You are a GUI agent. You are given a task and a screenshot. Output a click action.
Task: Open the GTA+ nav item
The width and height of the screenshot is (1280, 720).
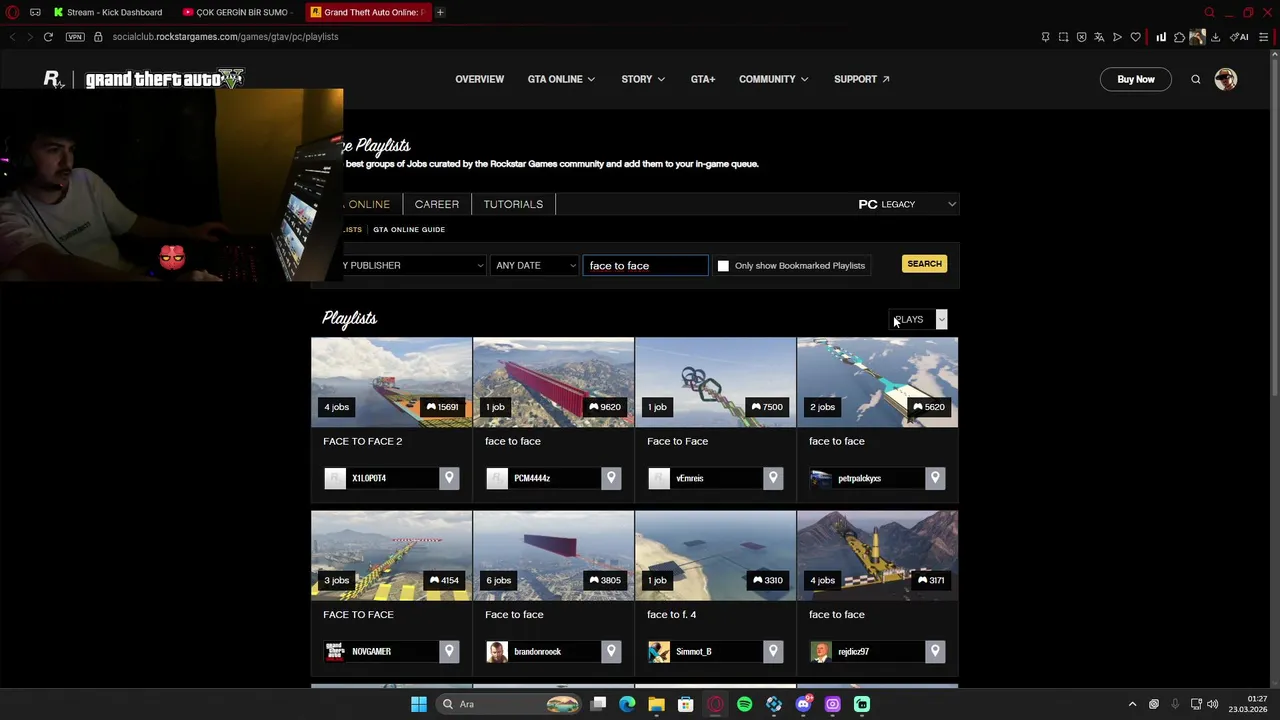coord(703,79)
